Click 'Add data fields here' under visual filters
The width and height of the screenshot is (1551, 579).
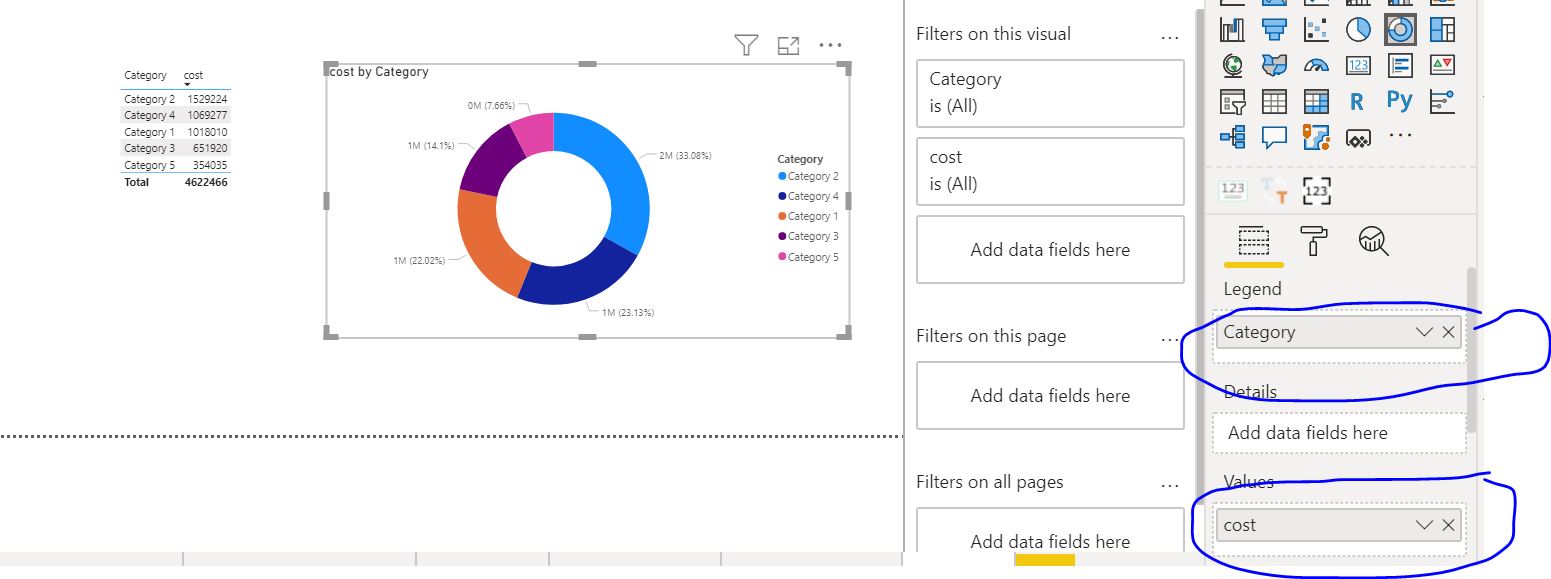[1050, 250]
